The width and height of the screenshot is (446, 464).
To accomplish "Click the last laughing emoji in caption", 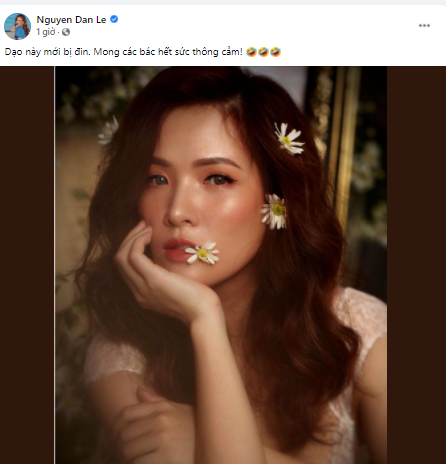I will click(x=275, y=52).
